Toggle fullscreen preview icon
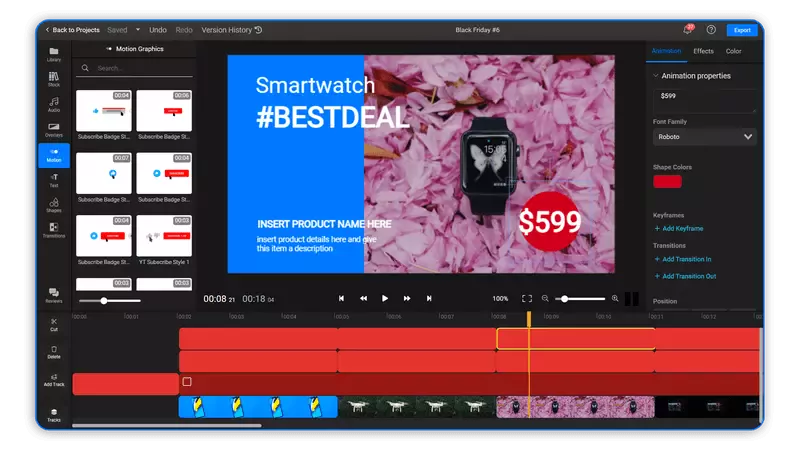800x450 pixels. (527, 298)
